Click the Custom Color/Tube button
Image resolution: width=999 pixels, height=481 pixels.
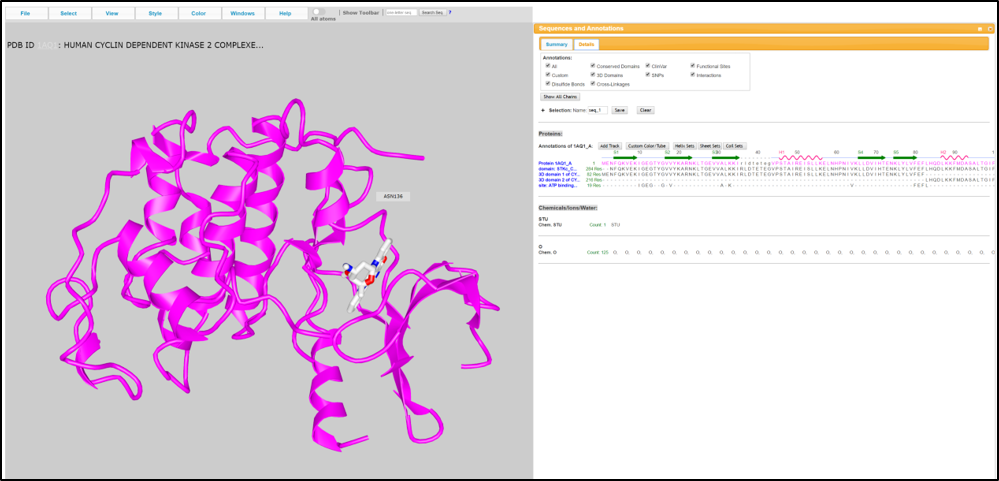tap(647, 146)
